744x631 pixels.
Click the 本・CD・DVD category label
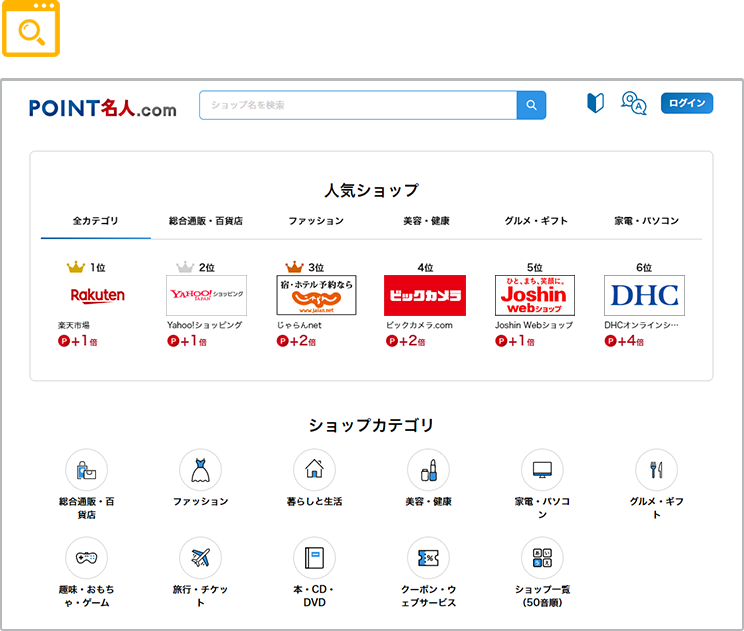[314, 596]
